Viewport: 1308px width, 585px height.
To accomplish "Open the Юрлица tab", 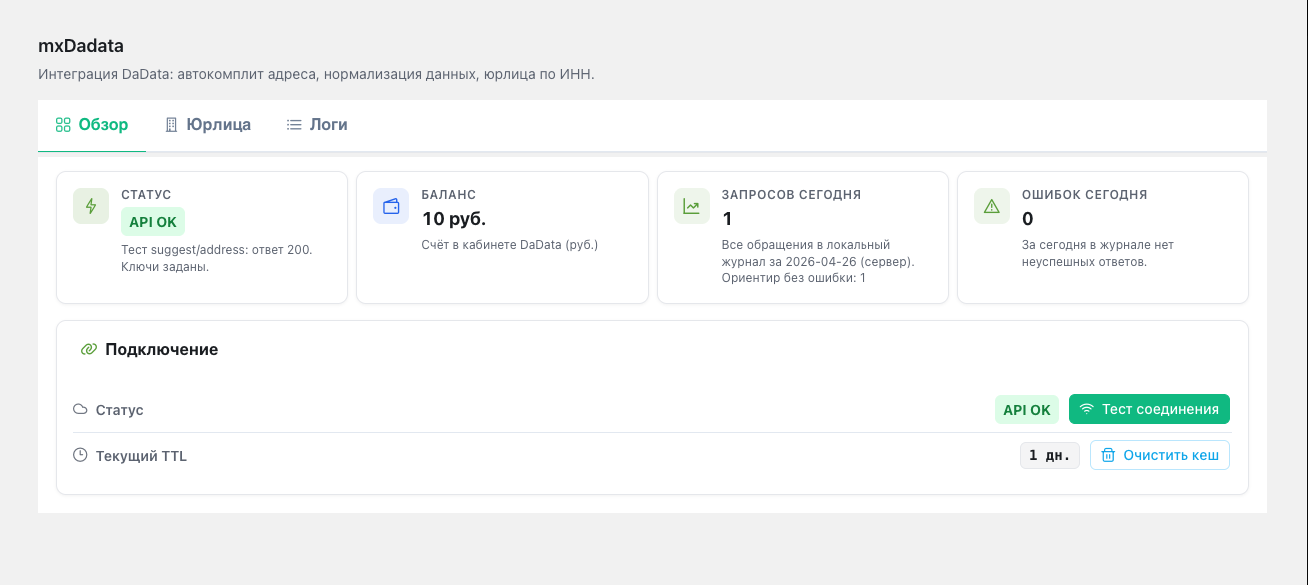I will tap(208, 125).
